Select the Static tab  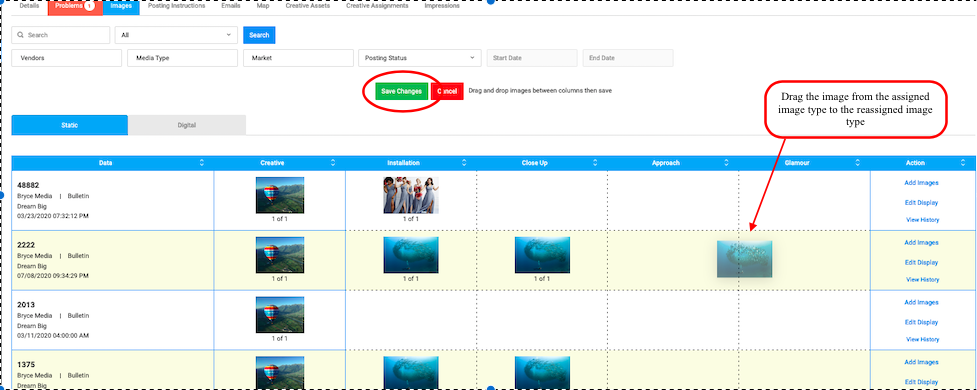70,125
